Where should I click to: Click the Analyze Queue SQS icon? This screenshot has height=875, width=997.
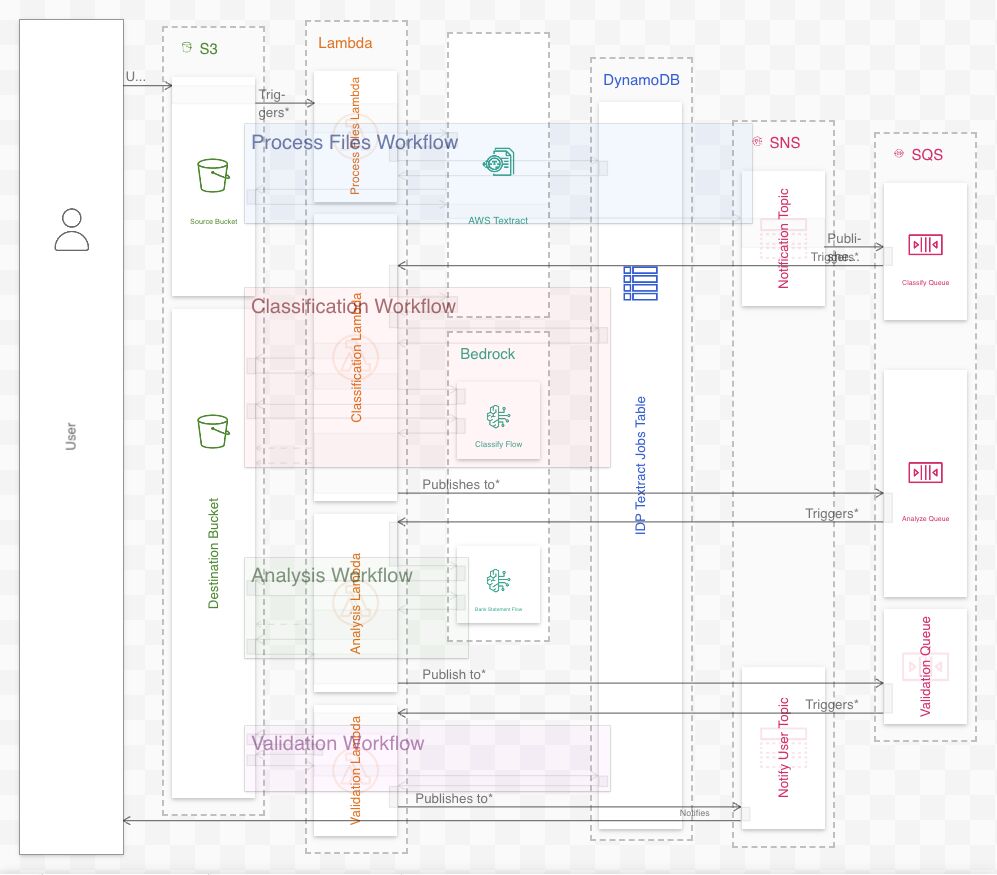click(x=925, y=472)
